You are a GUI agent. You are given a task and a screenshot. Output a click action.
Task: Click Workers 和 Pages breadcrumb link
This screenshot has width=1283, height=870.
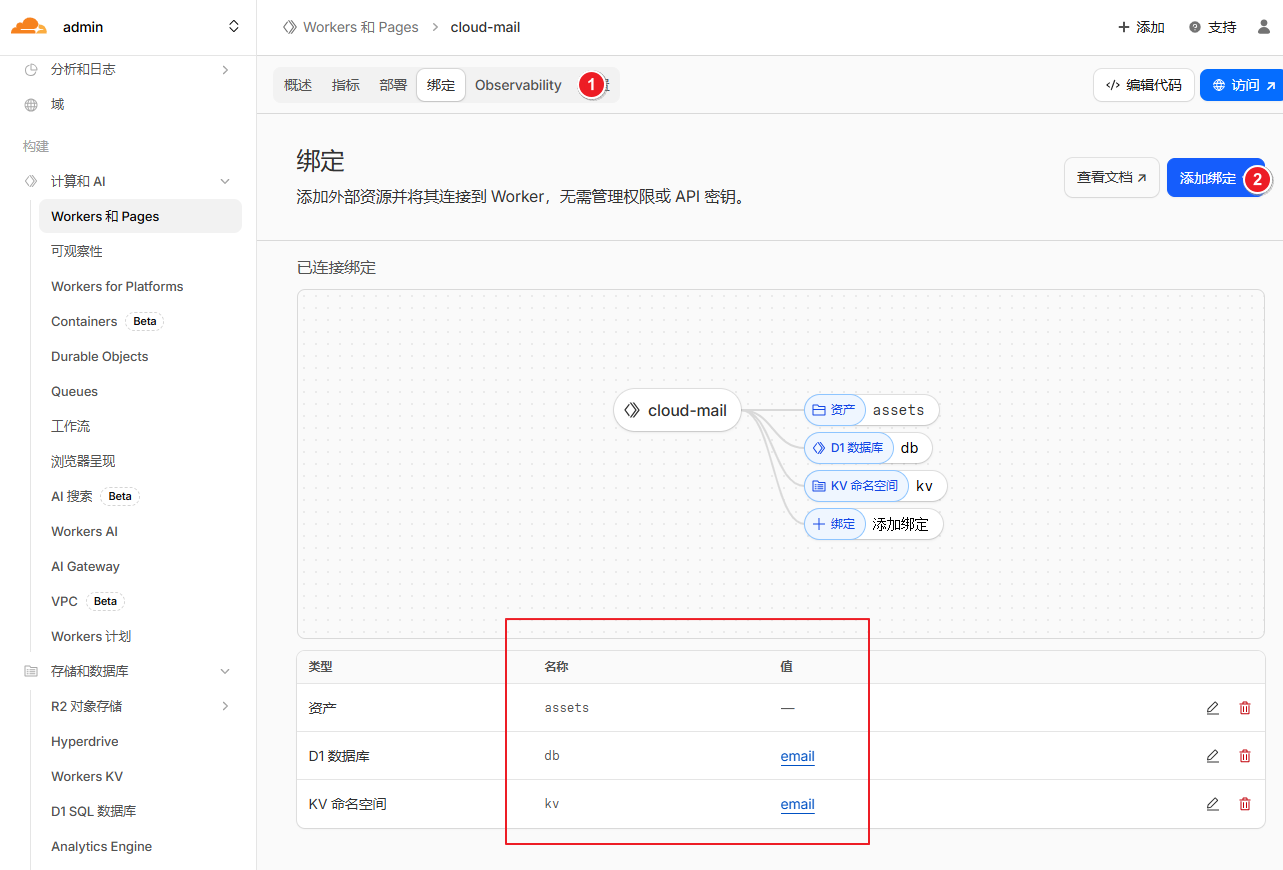(x=360, y=27)
